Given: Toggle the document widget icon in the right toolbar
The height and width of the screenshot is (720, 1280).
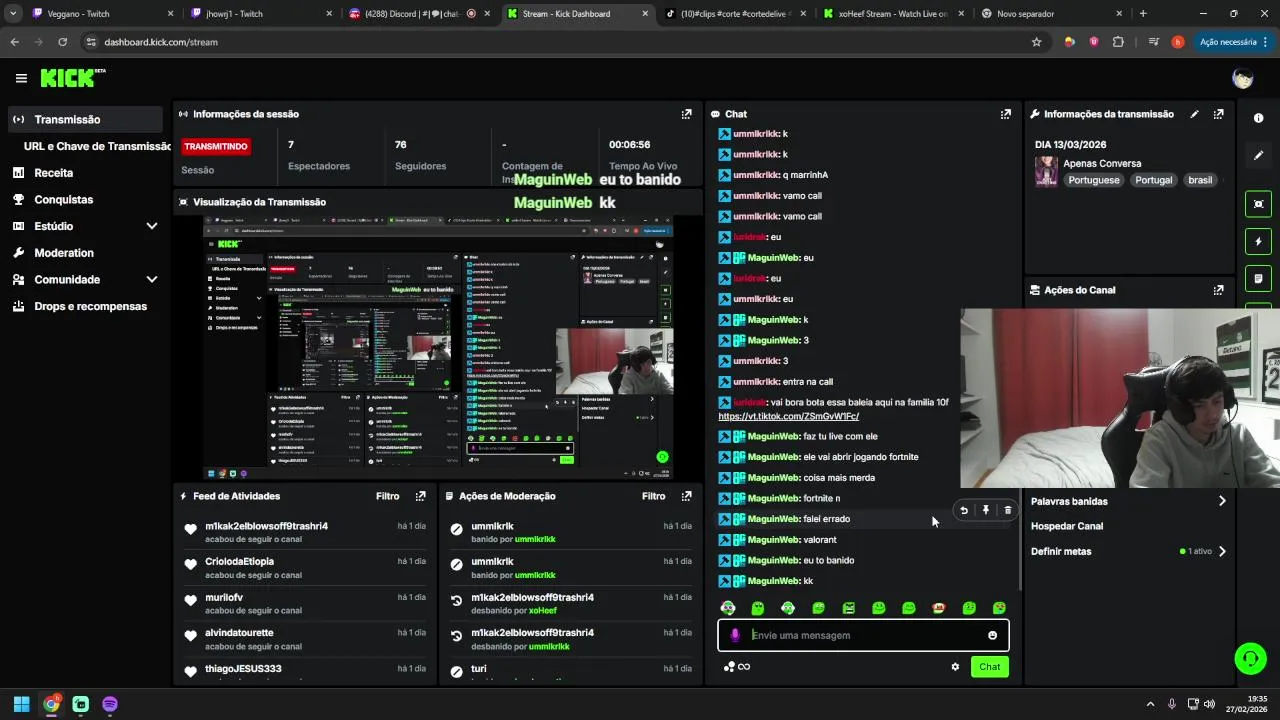Looking at the screenshot, I should tap(1258, 278).
